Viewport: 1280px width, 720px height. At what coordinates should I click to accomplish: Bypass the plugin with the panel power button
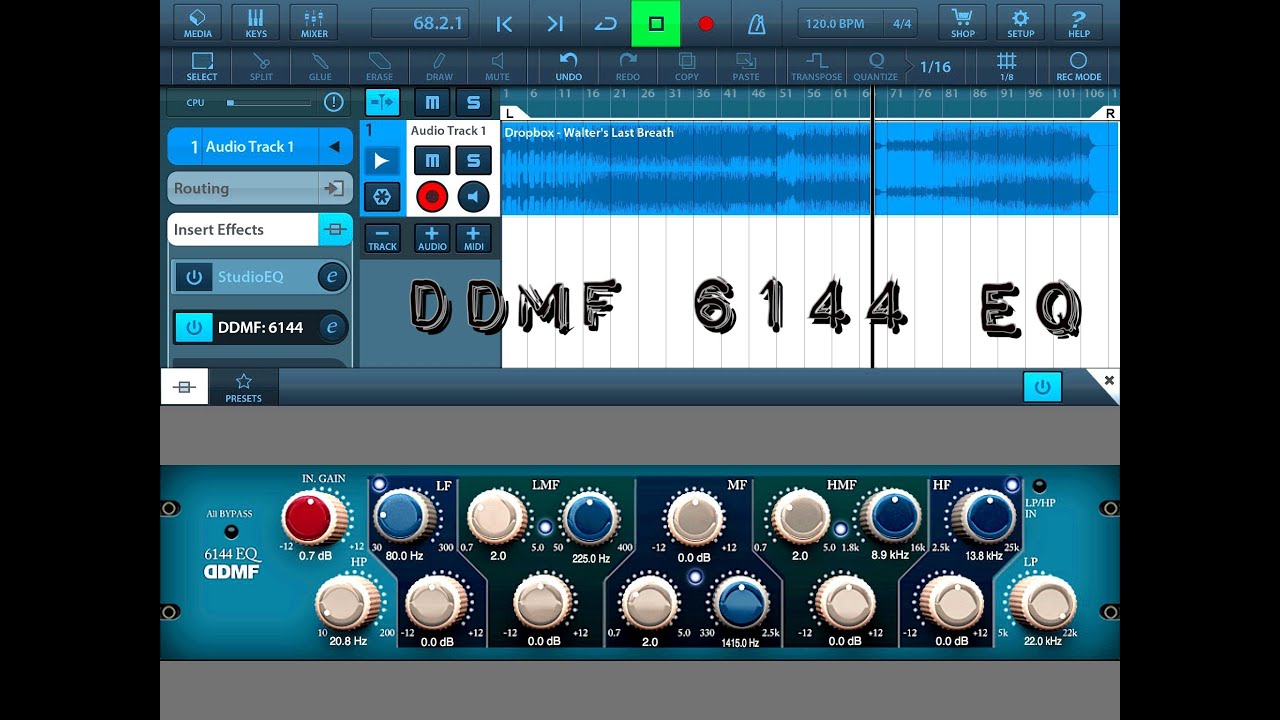pos(1042,387)
